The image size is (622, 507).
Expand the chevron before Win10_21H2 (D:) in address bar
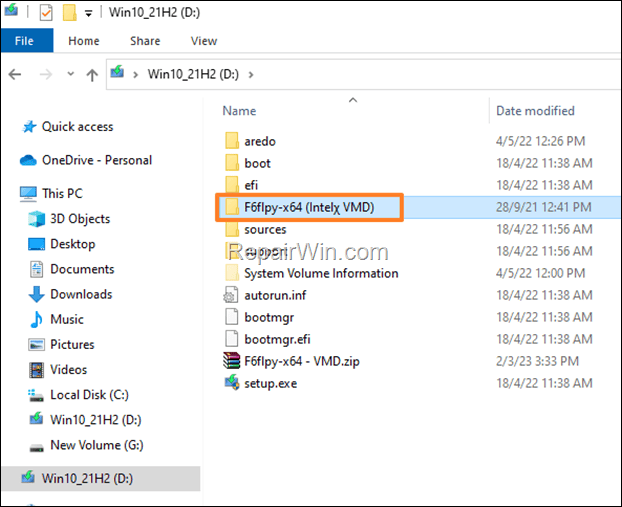click(x=136, y=75)
